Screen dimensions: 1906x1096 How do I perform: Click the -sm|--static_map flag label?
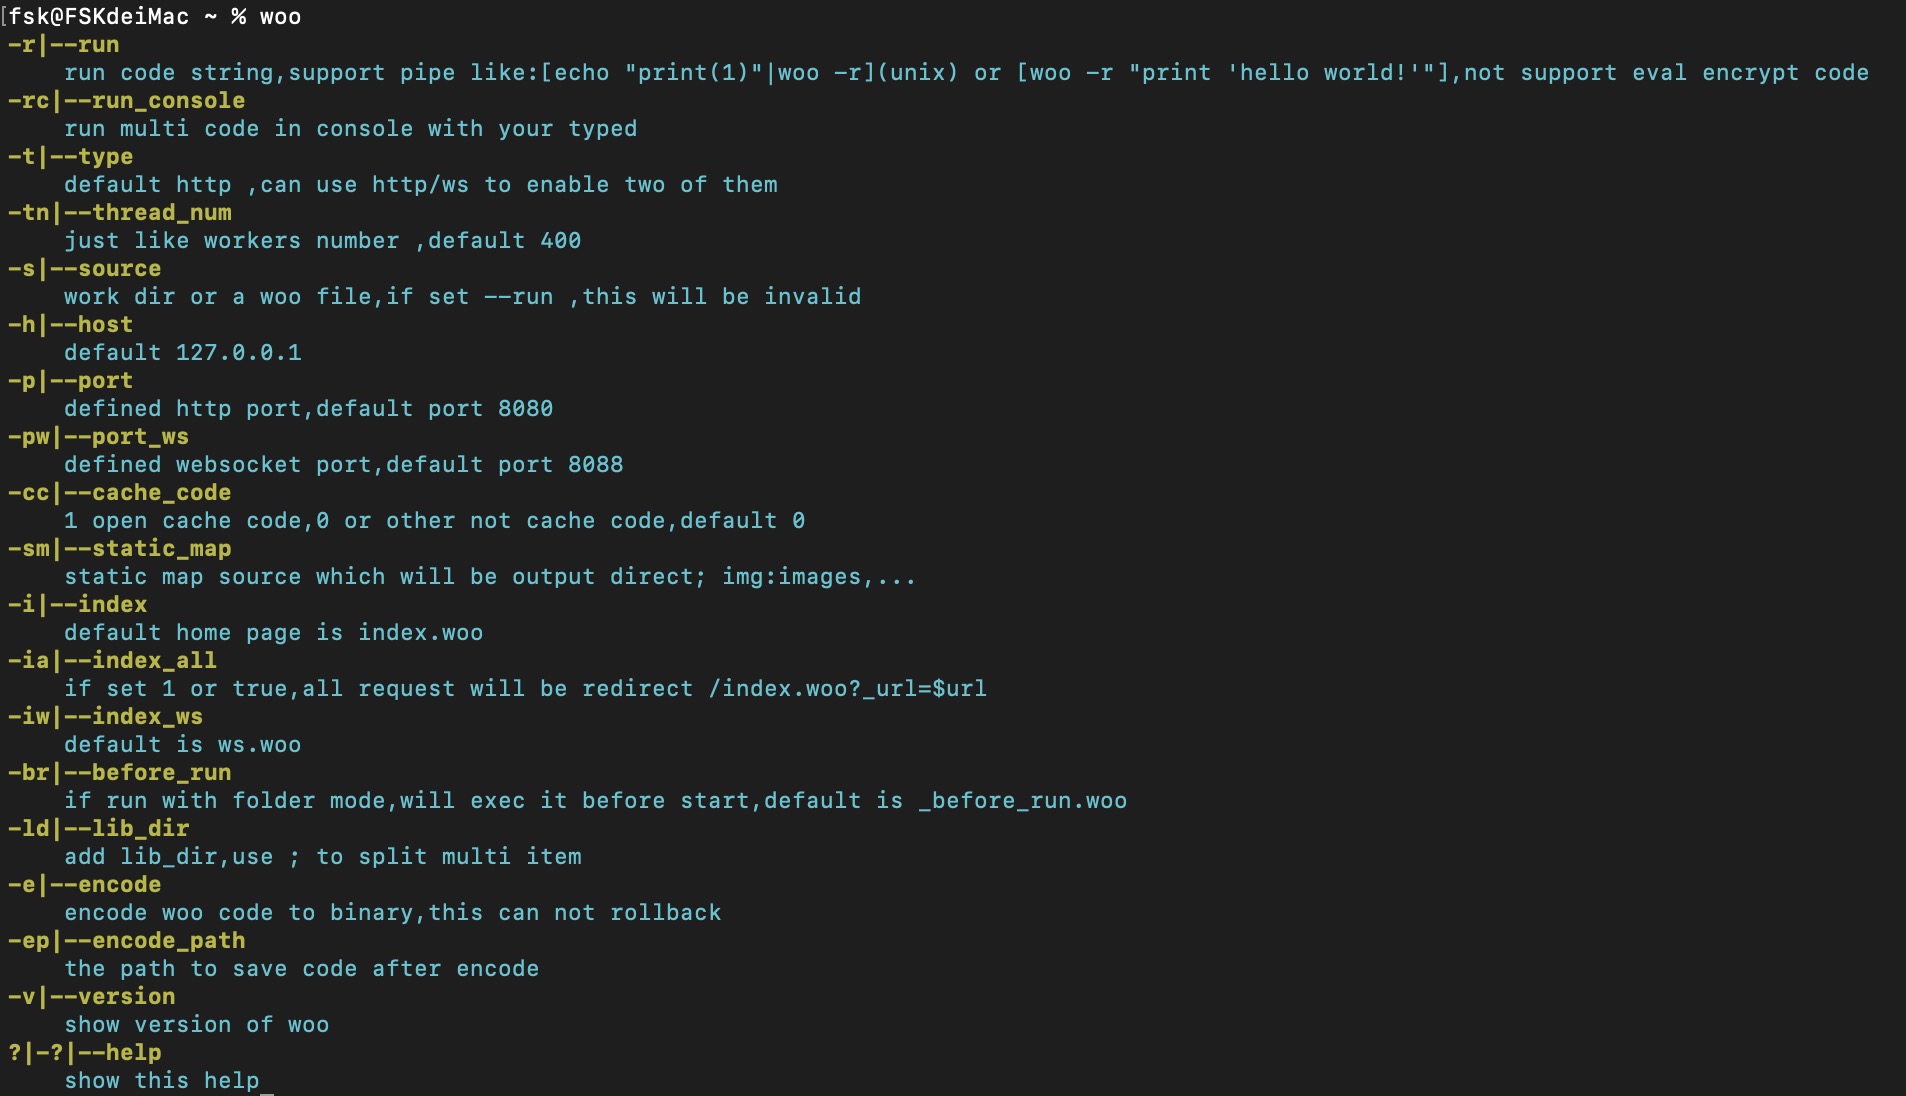[x=119, y=549]
